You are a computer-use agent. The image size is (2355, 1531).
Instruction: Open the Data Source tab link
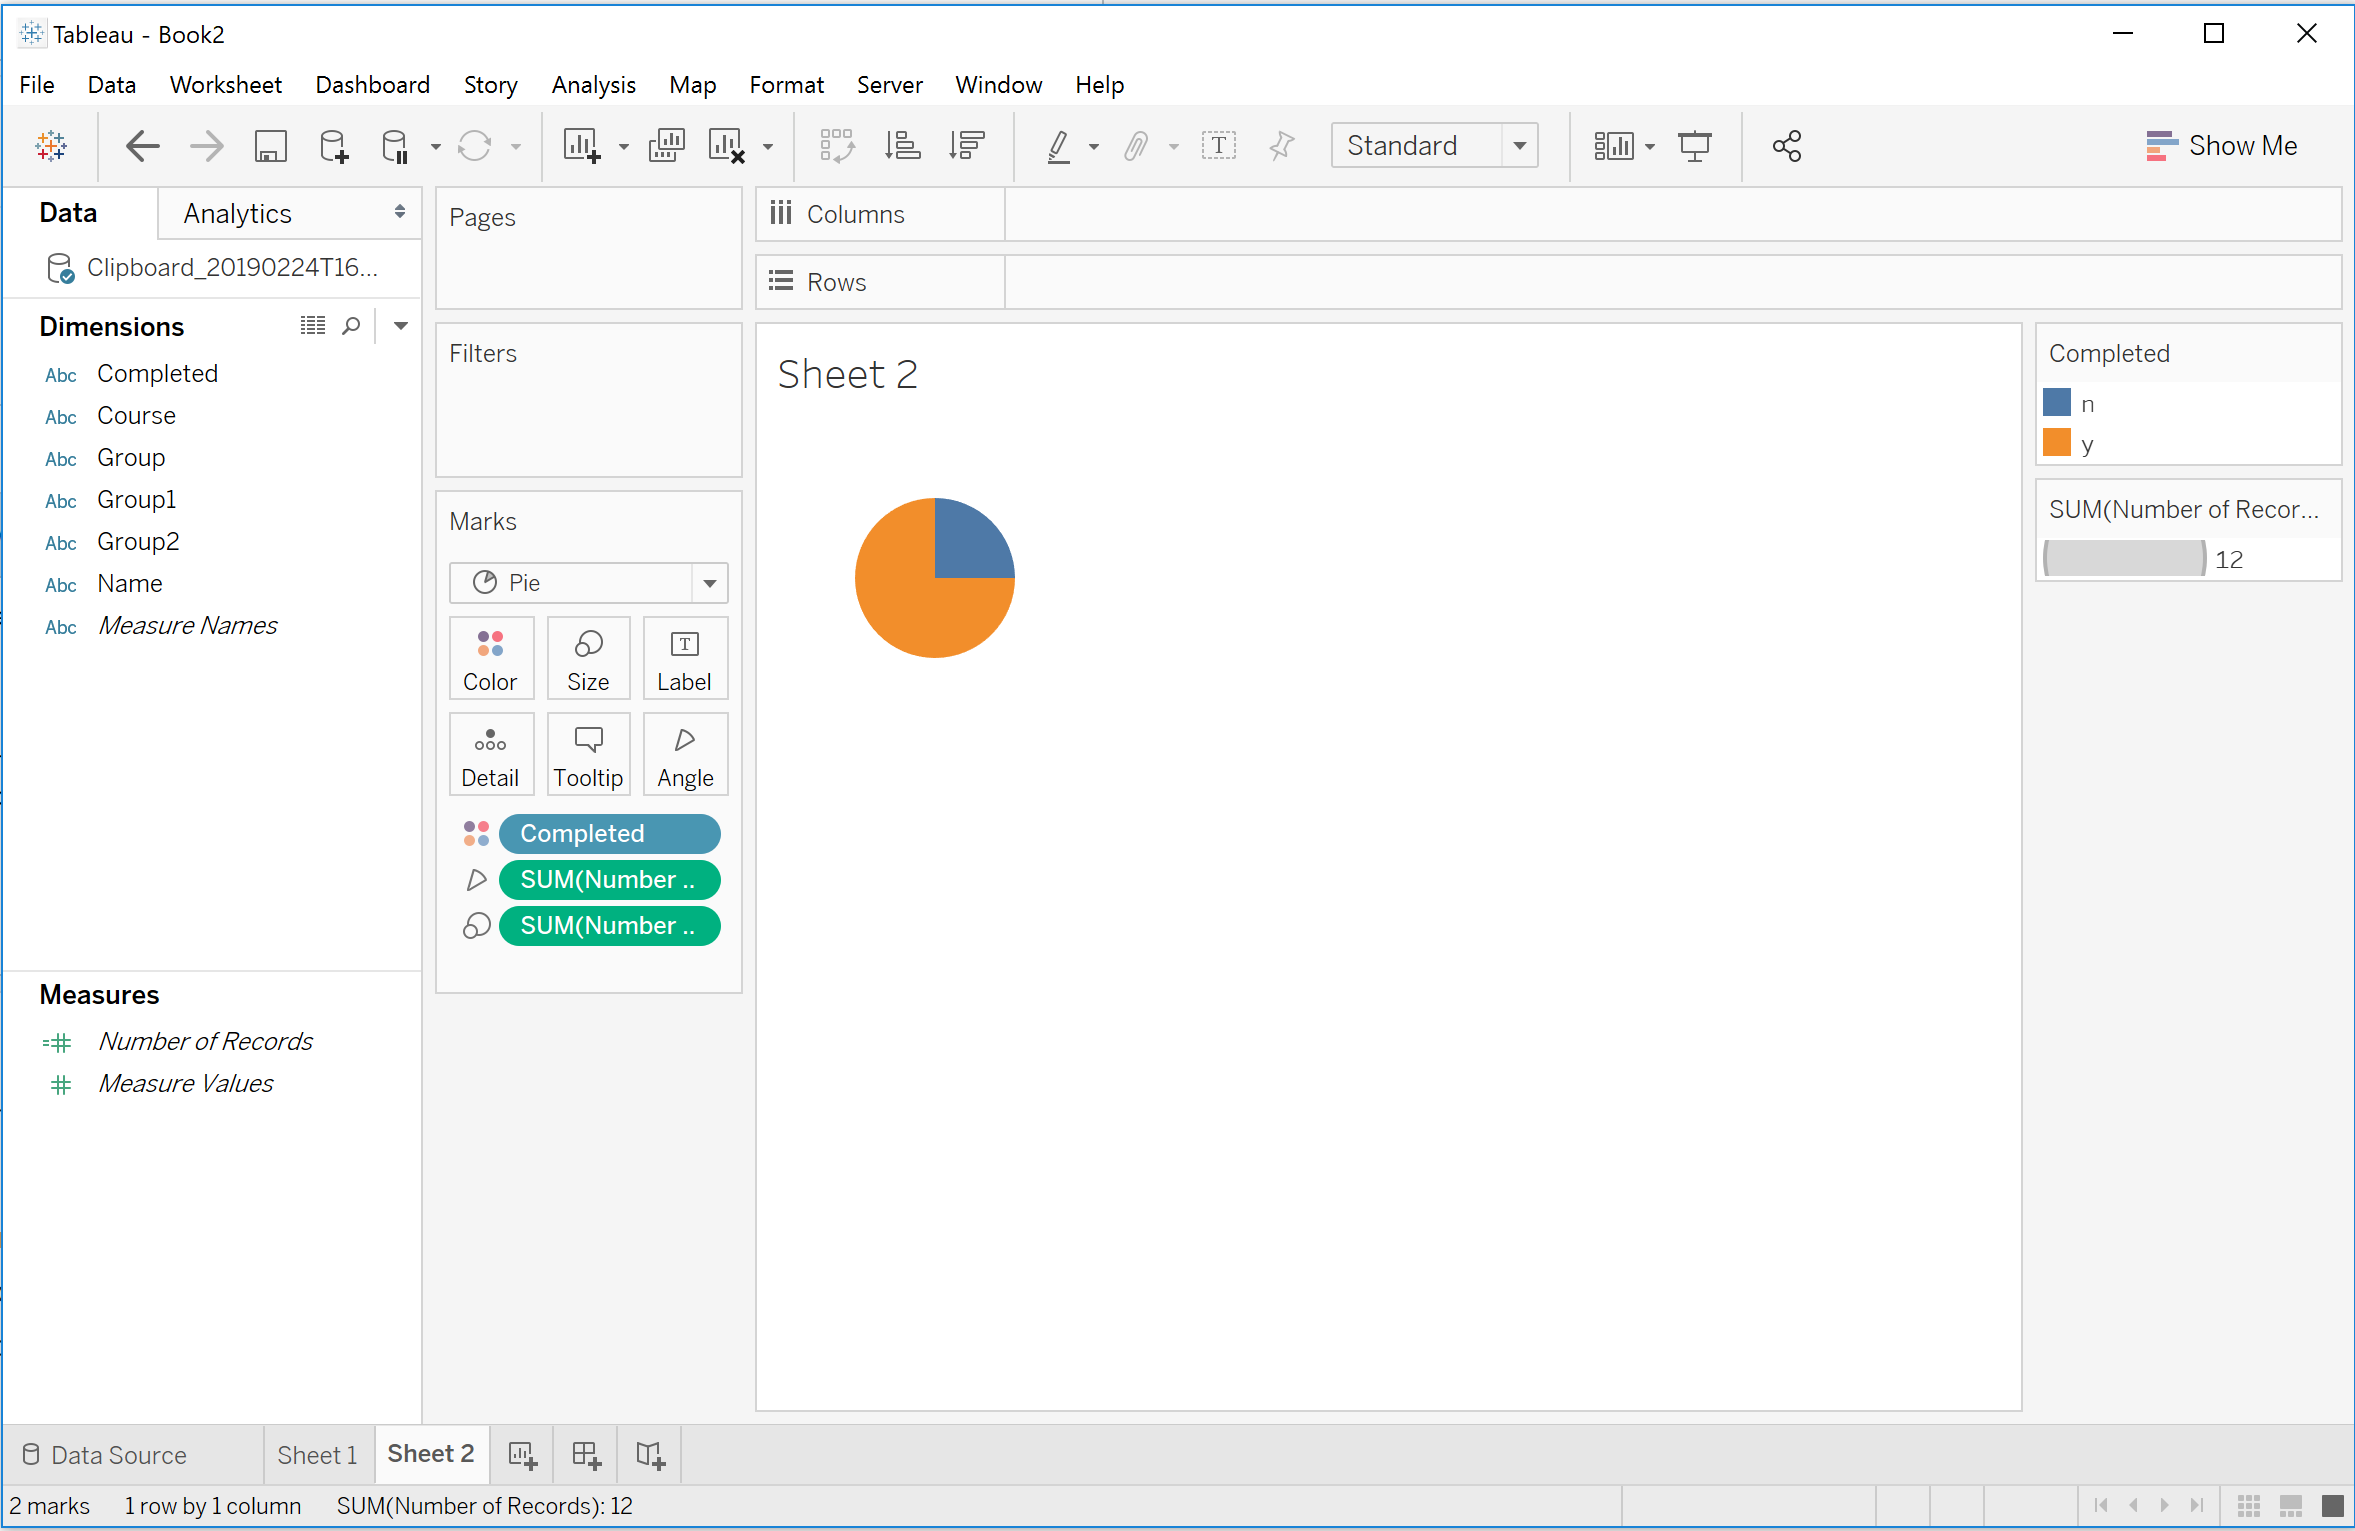[118, 1455]
